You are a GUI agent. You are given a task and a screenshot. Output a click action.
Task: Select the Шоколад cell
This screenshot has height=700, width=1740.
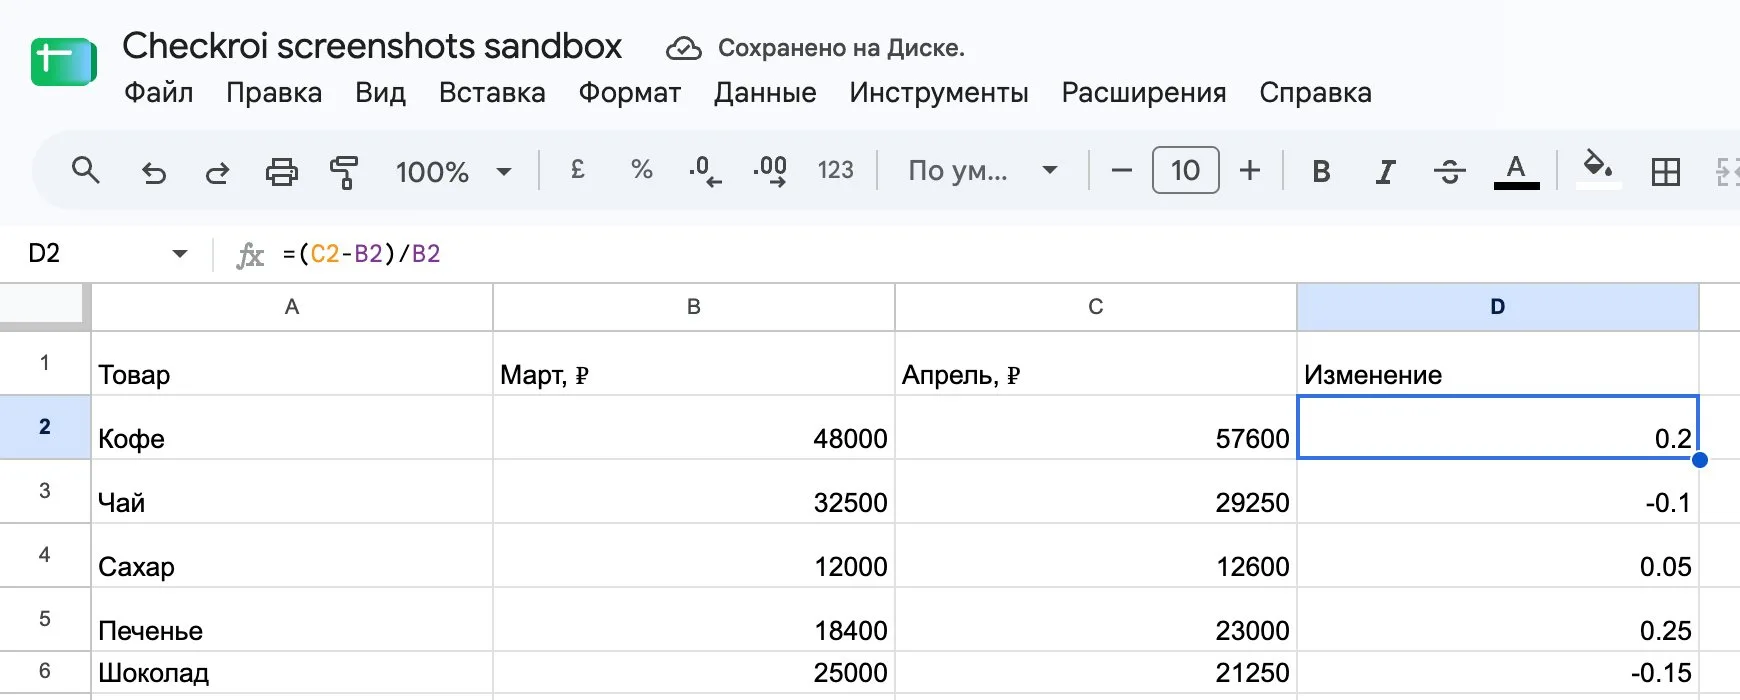click(x=292, y=672)
